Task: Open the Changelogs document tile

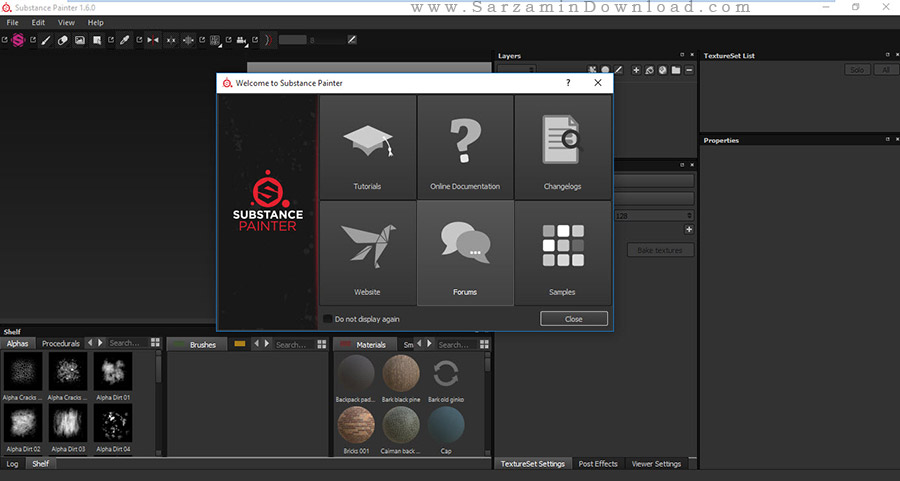Action: [x=562, y=148]
